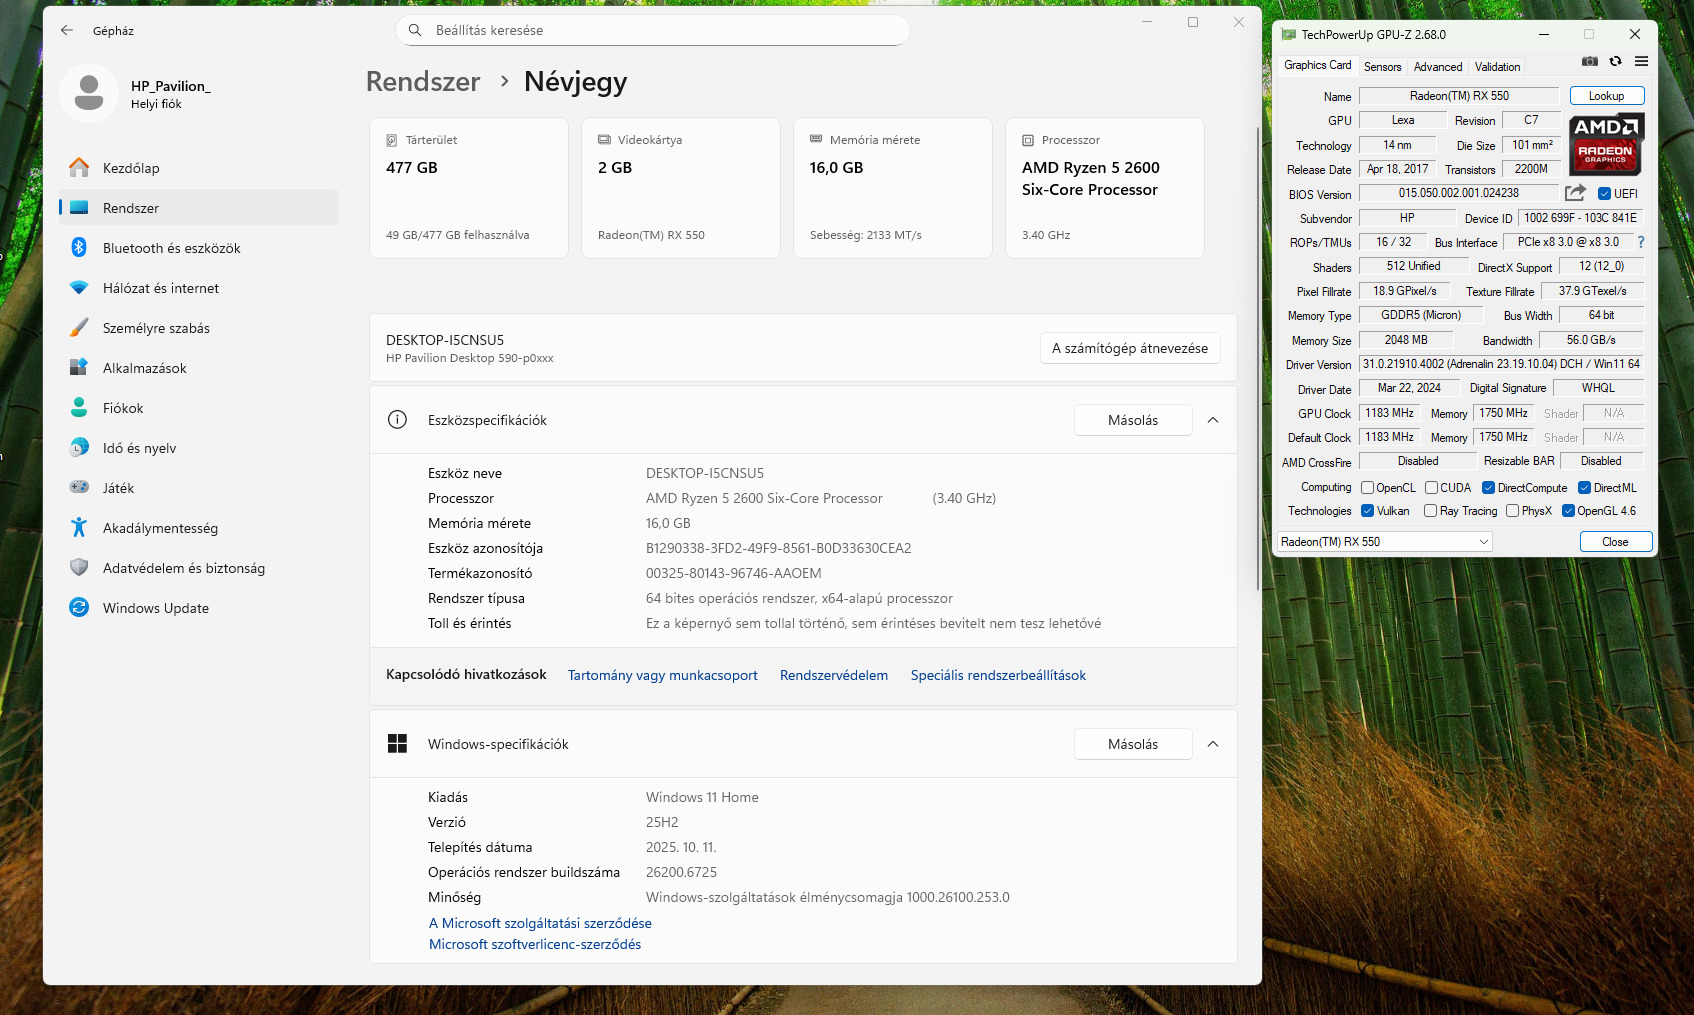The height and width of the screenshot is (1015, 1694).
Task: Click the Lookup button in GPU-Z
Action: 1606,96
